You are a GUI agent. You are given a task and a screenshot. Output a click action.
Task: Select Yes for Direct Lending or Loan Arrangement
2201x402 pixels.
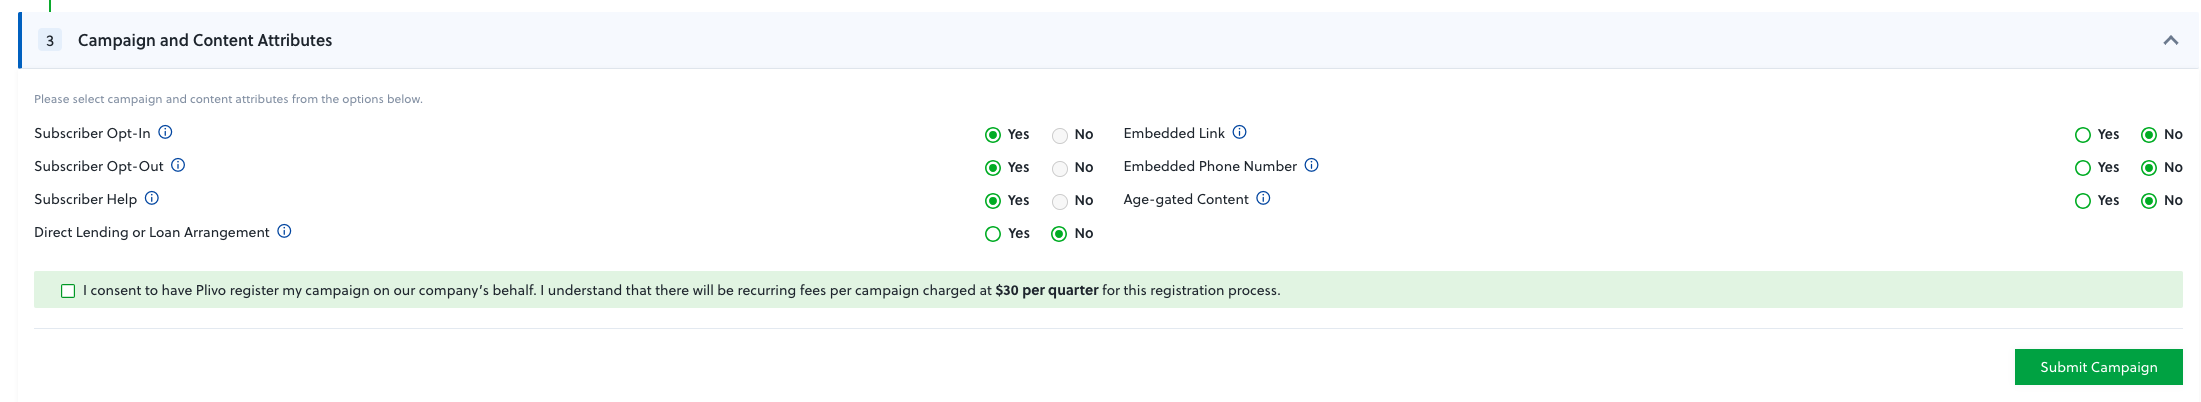click(993, 234)
